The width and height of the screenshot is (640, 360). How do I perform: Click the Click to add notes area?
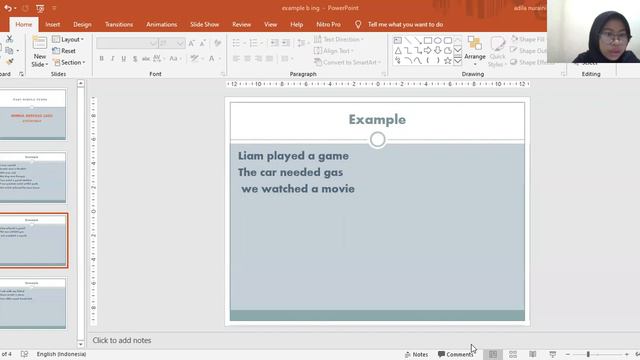tap(122, 340)
